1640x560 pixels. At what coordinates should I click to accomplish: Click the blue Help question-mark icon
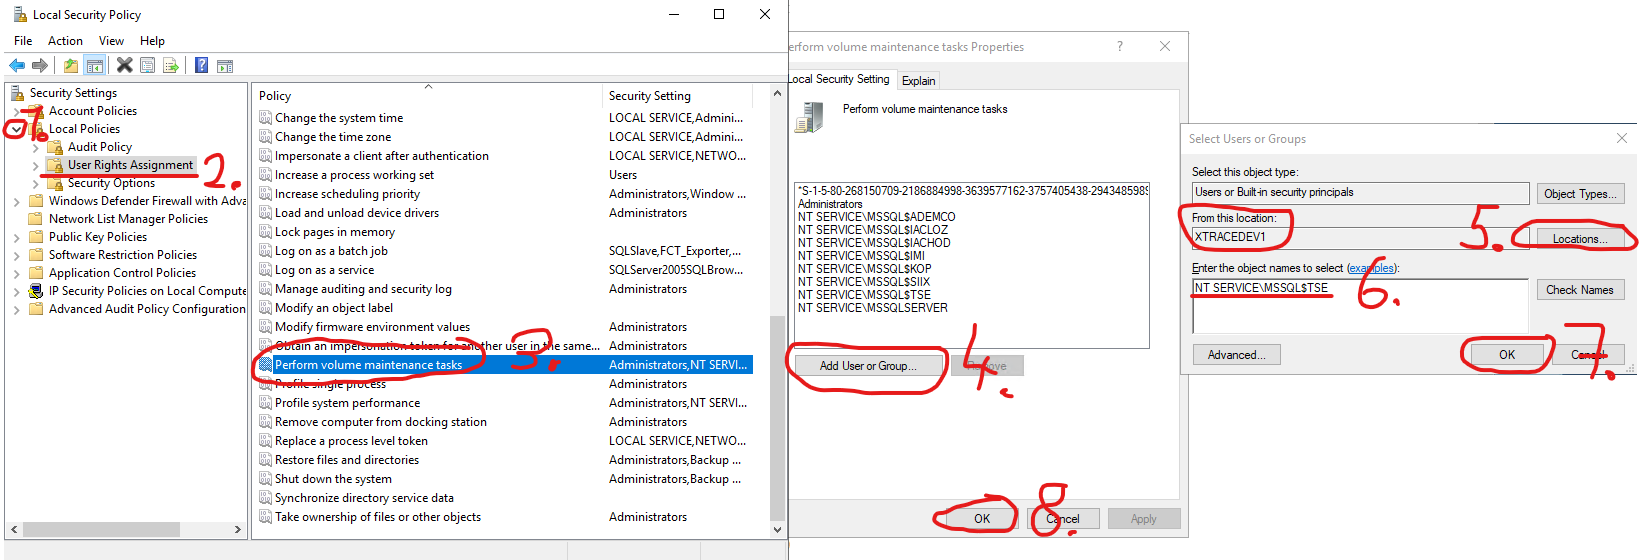(x=201, y=65)
